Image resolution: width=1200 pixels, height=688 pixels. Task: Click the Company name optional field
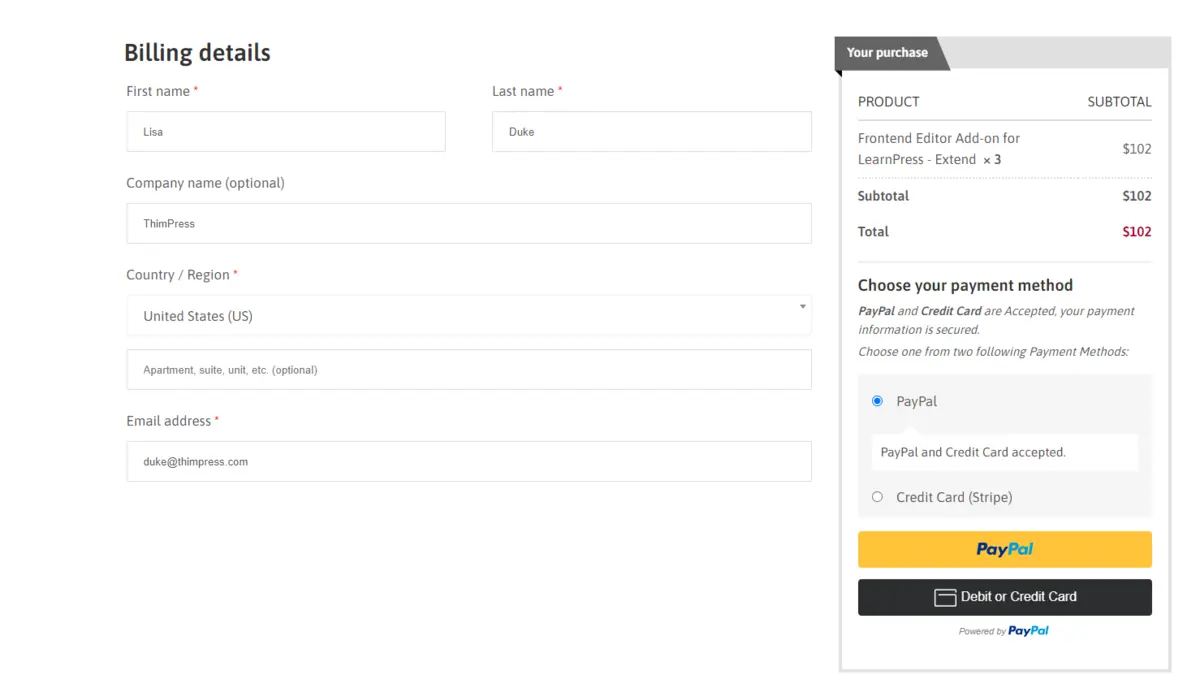click(x=468, y=223)
